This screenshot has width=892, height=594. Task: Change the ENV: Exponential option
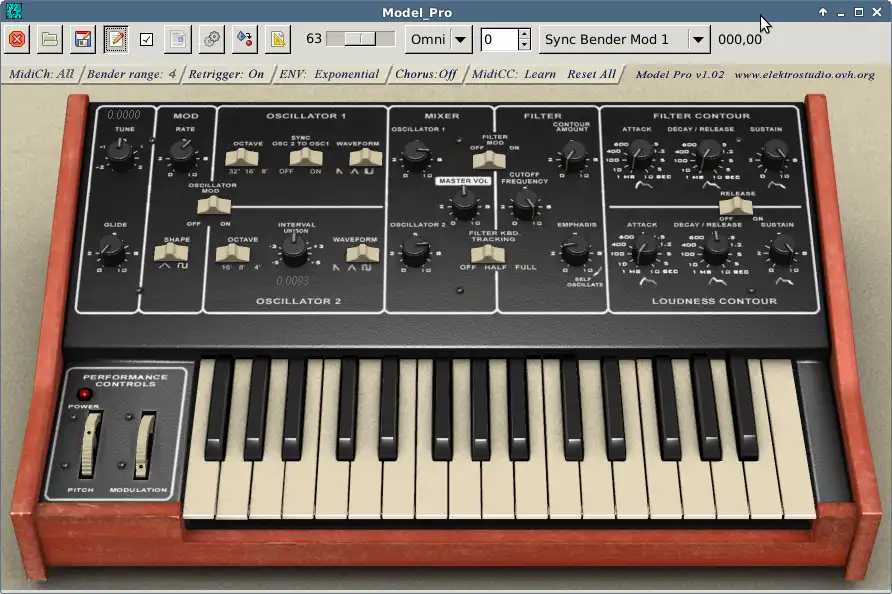click(329, 75)
